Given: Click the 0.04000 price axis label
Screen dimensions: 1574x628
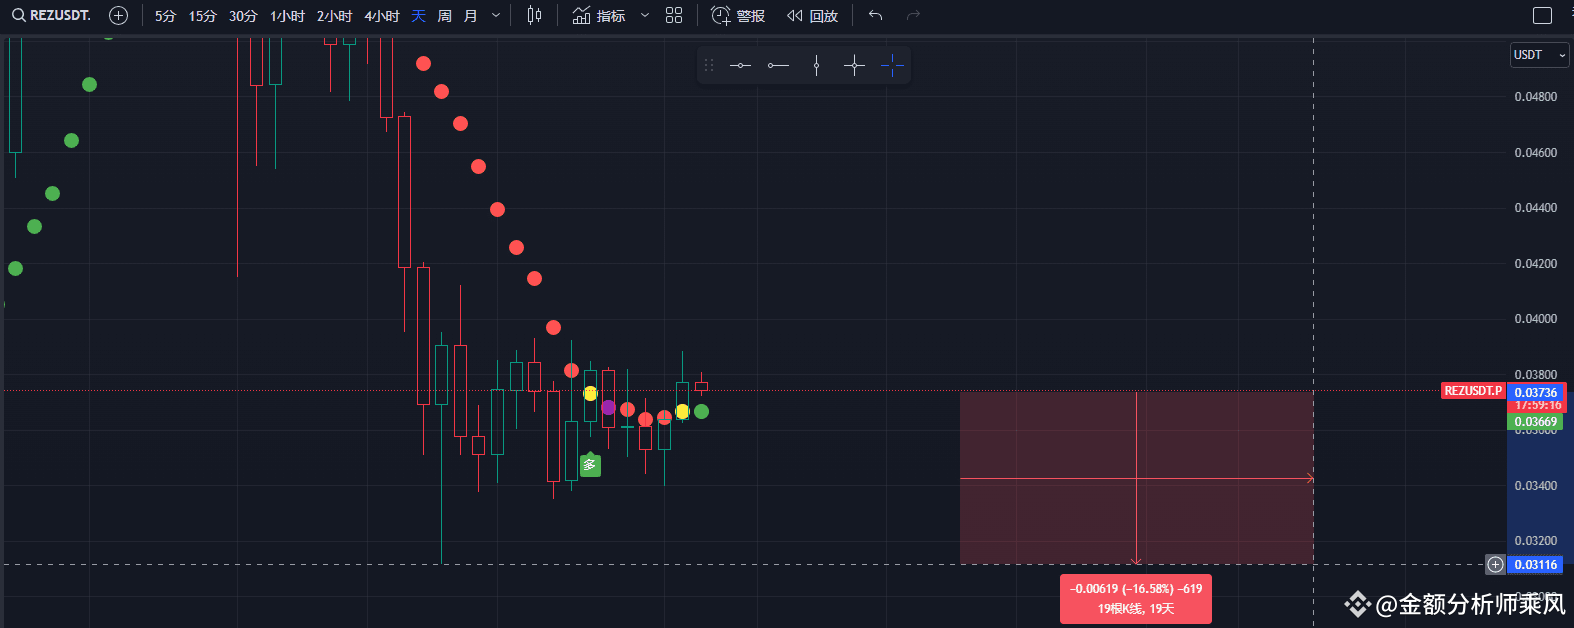Looking at the screenshot, I should [1535, 319].
